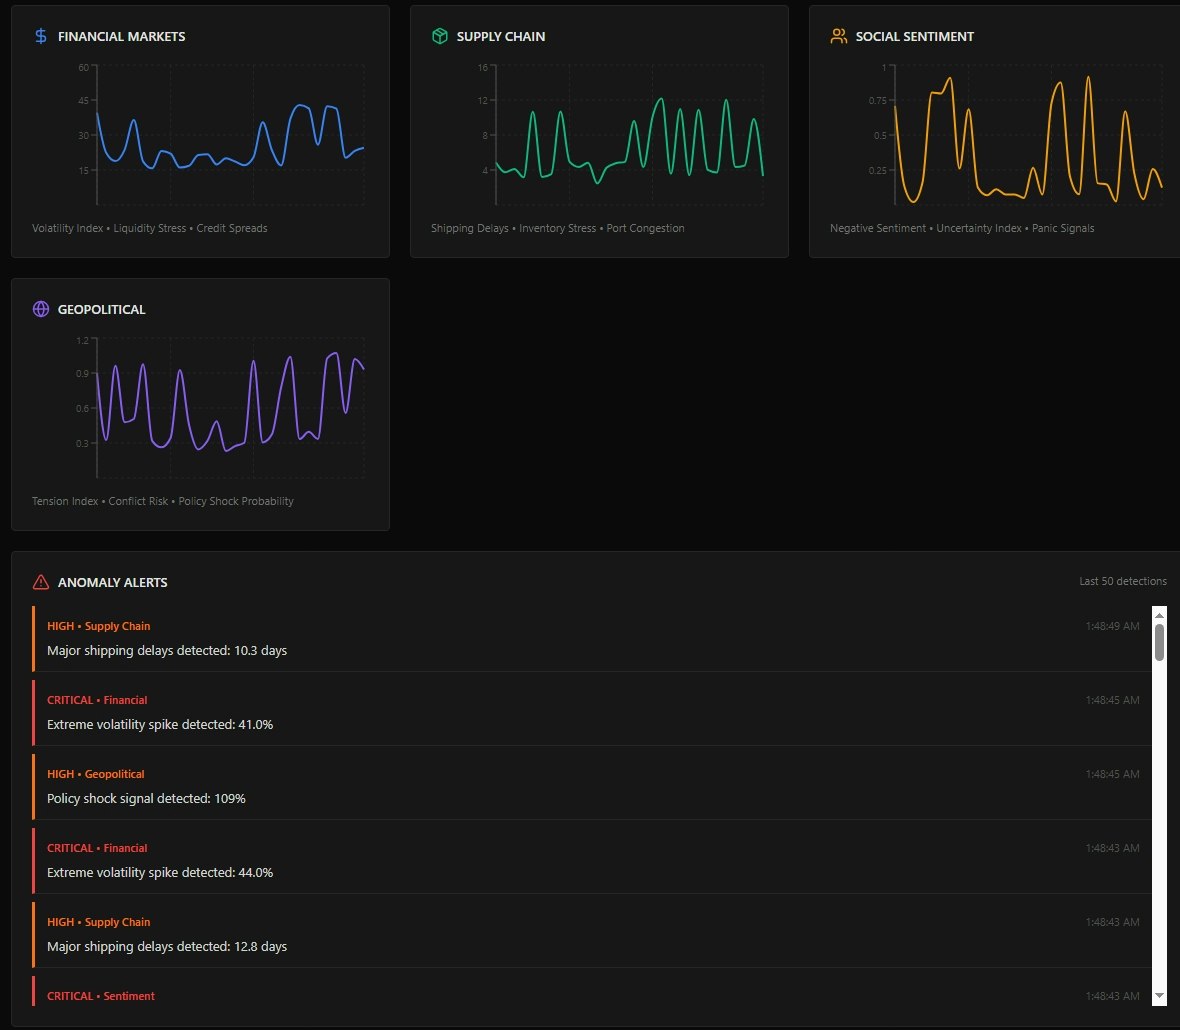Click the Financial Markets dollar icon
The height and width of the screenshot is (1030, 1180).
tap(41, 36)
